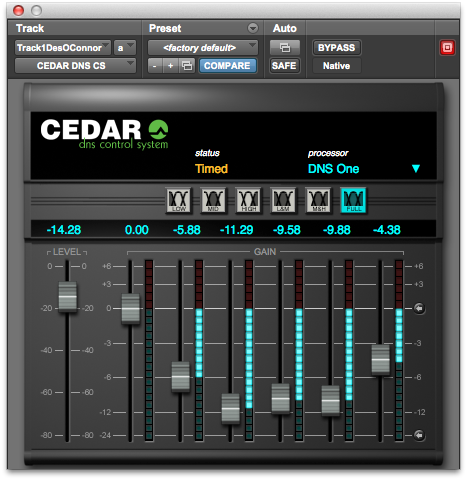Reset gains with the 0 dB arrow button
The image size is (467, 480).
419,308
